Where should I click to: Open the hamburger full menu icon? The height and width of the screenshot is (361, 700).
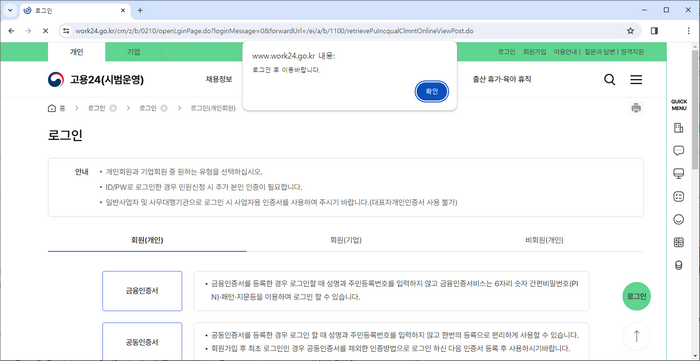point(636,80)
